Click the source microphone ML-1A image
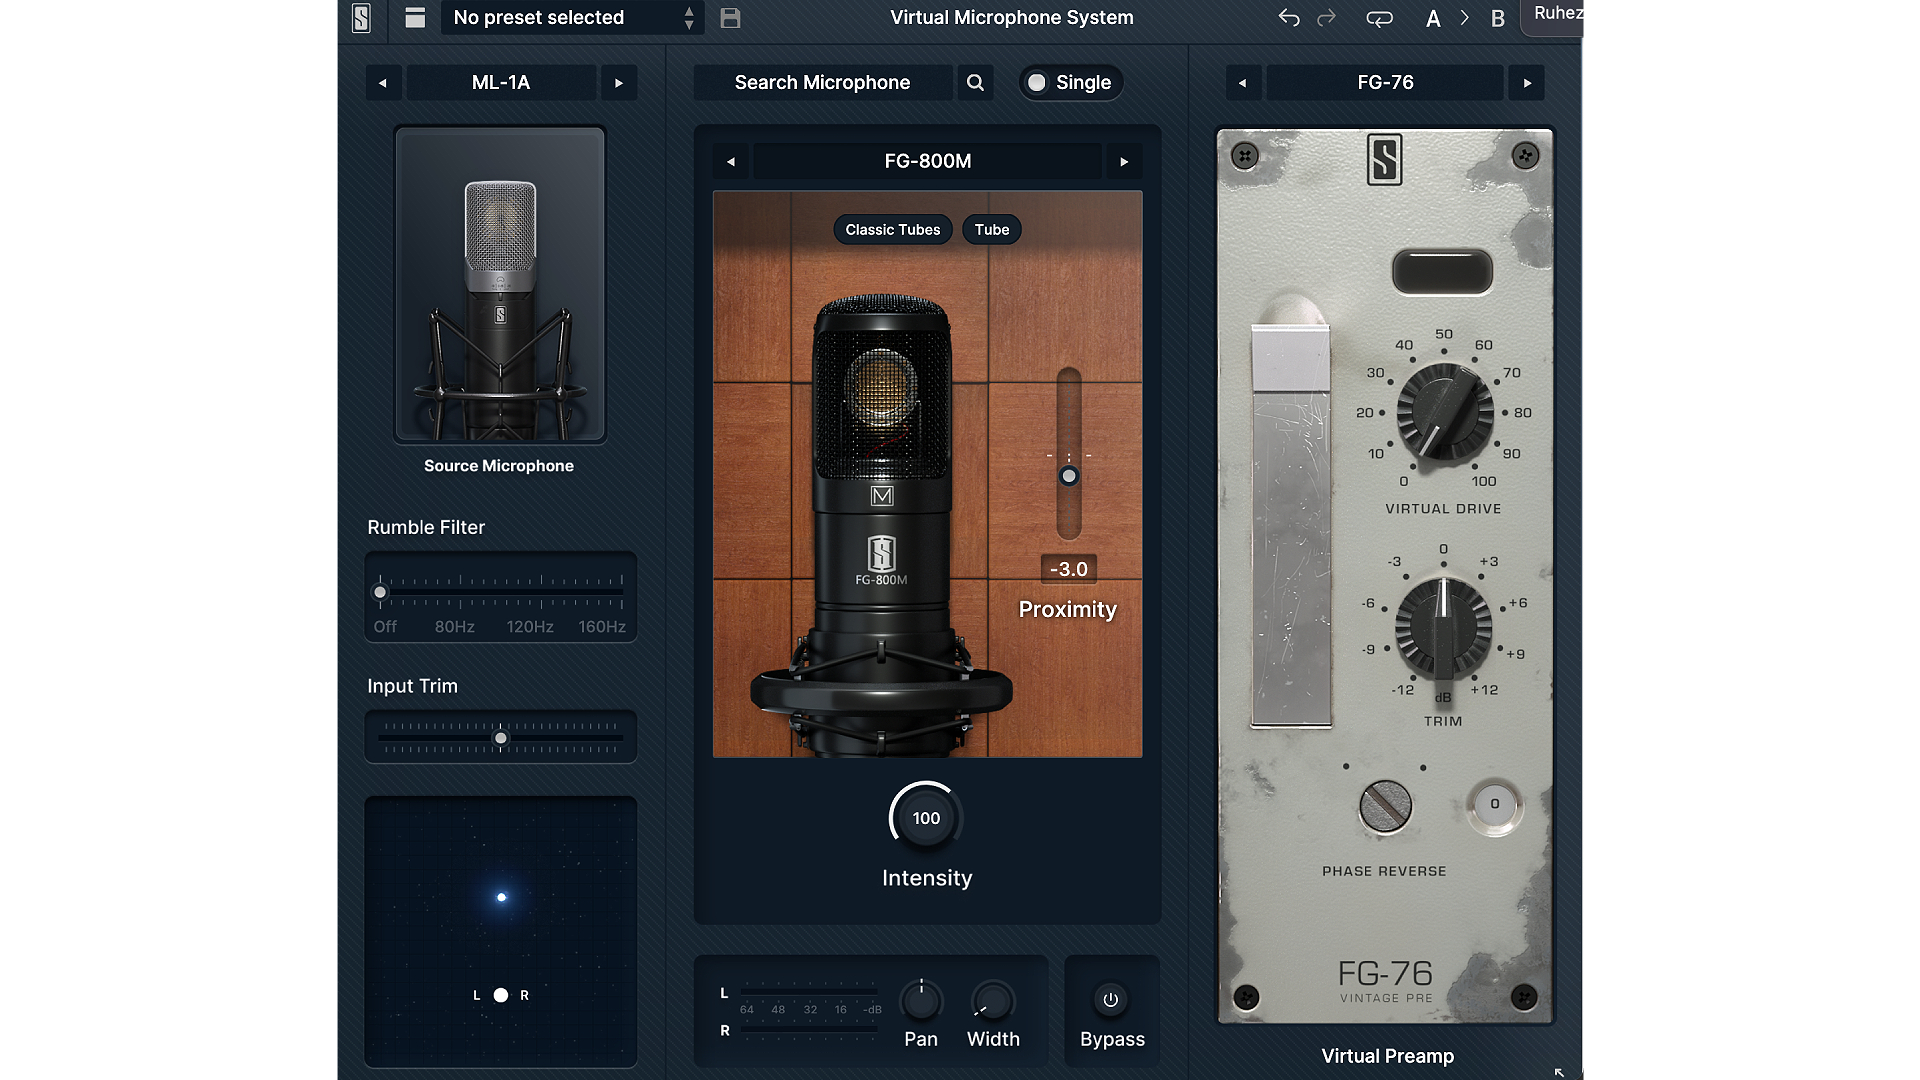This screenshot has height=1080, width=1920. tap(500, 285)
